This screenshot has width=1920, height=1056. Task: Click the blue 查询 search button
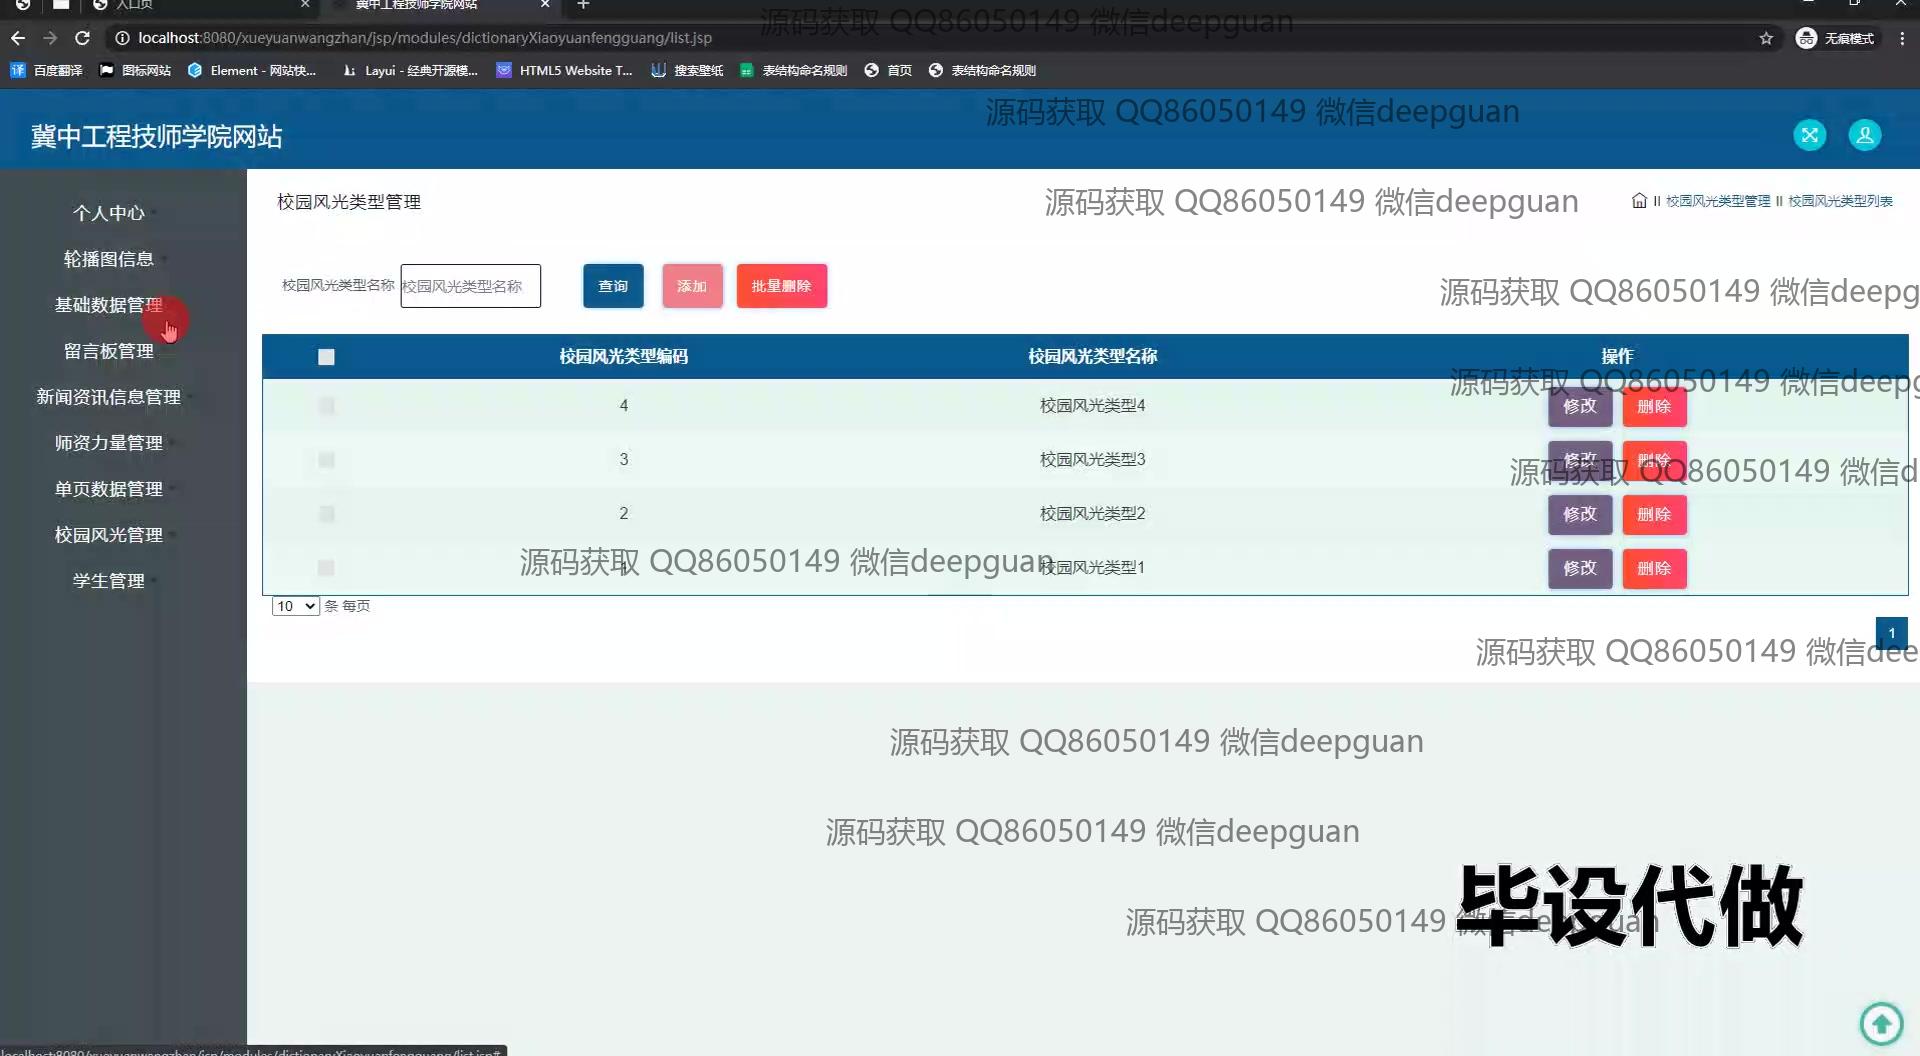613,286
